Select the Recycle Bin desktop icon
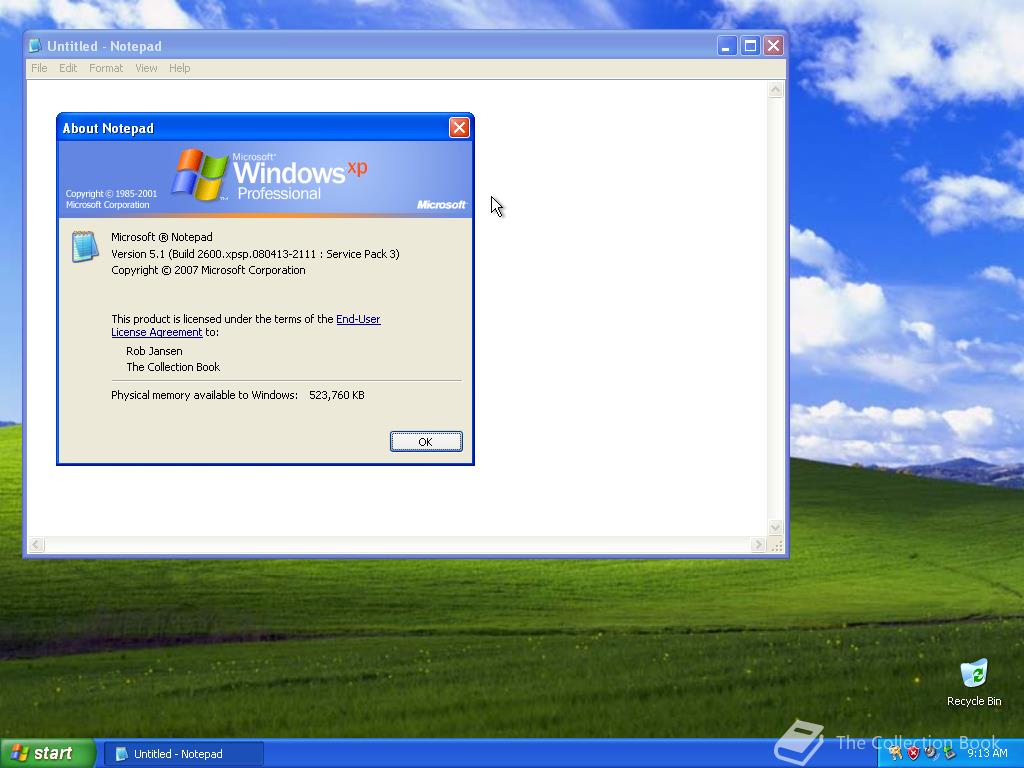 974,682
